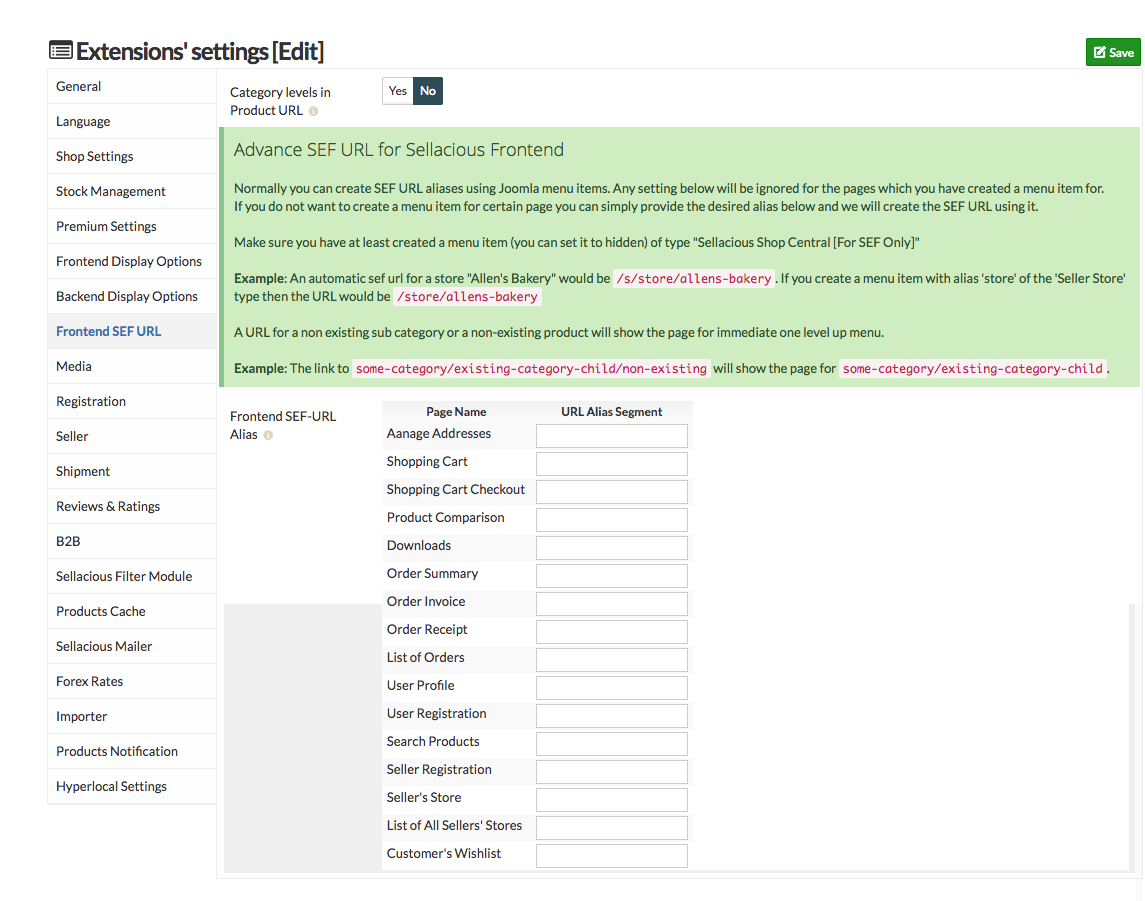
Task: Click the User Profile alias field
Action: (612, 688)
